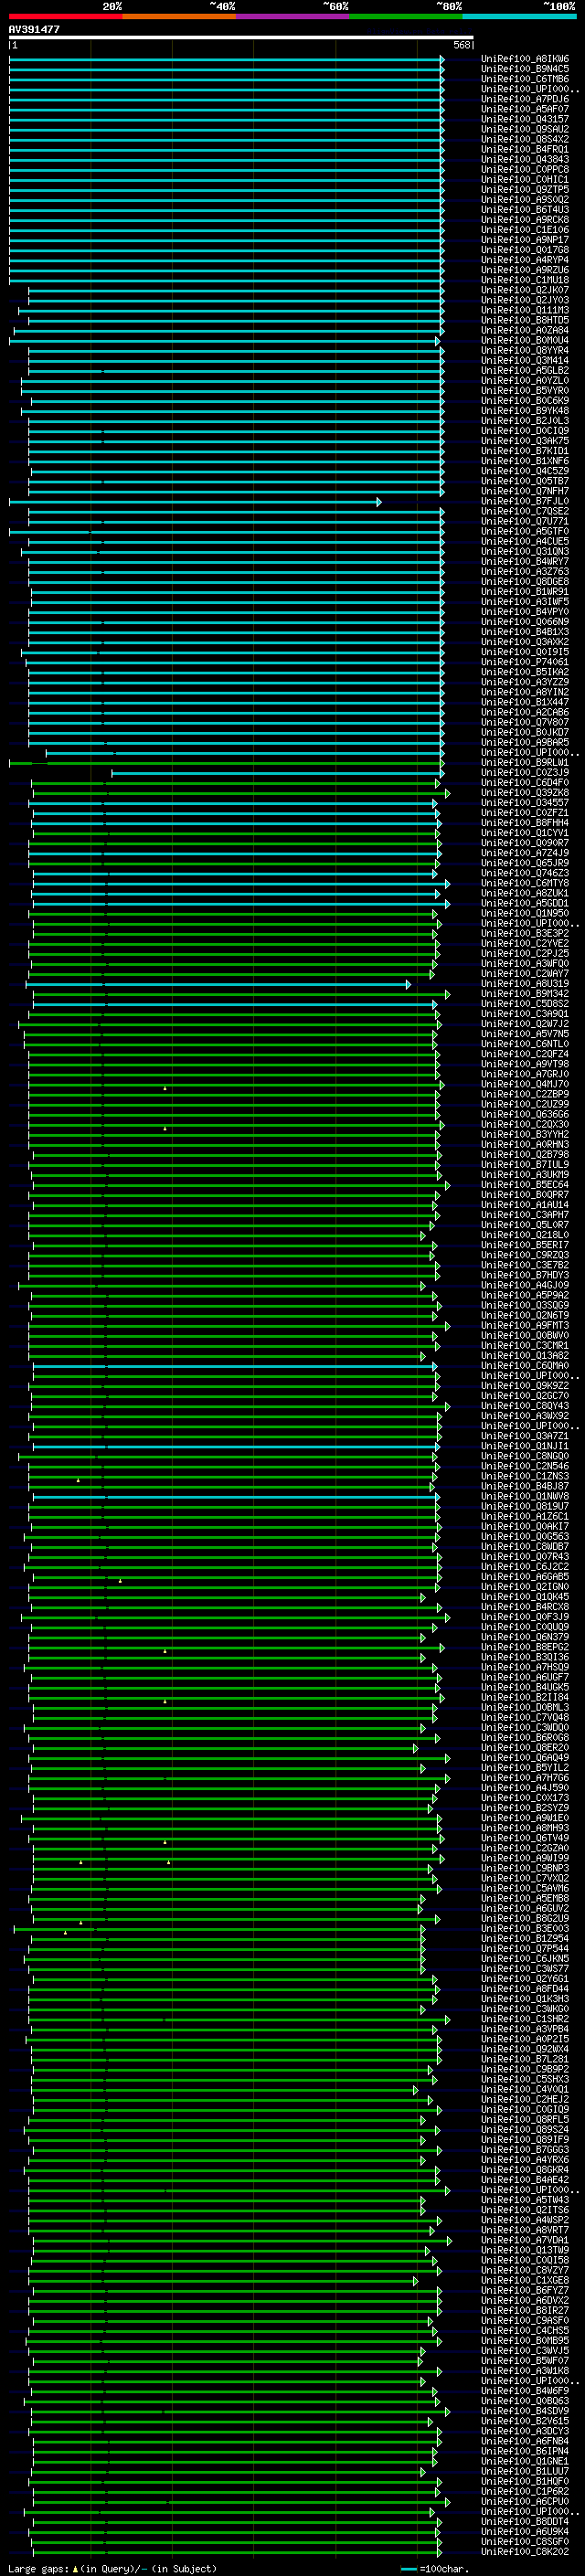Select the label UniRef100_A9VT98

point(525,1064)
